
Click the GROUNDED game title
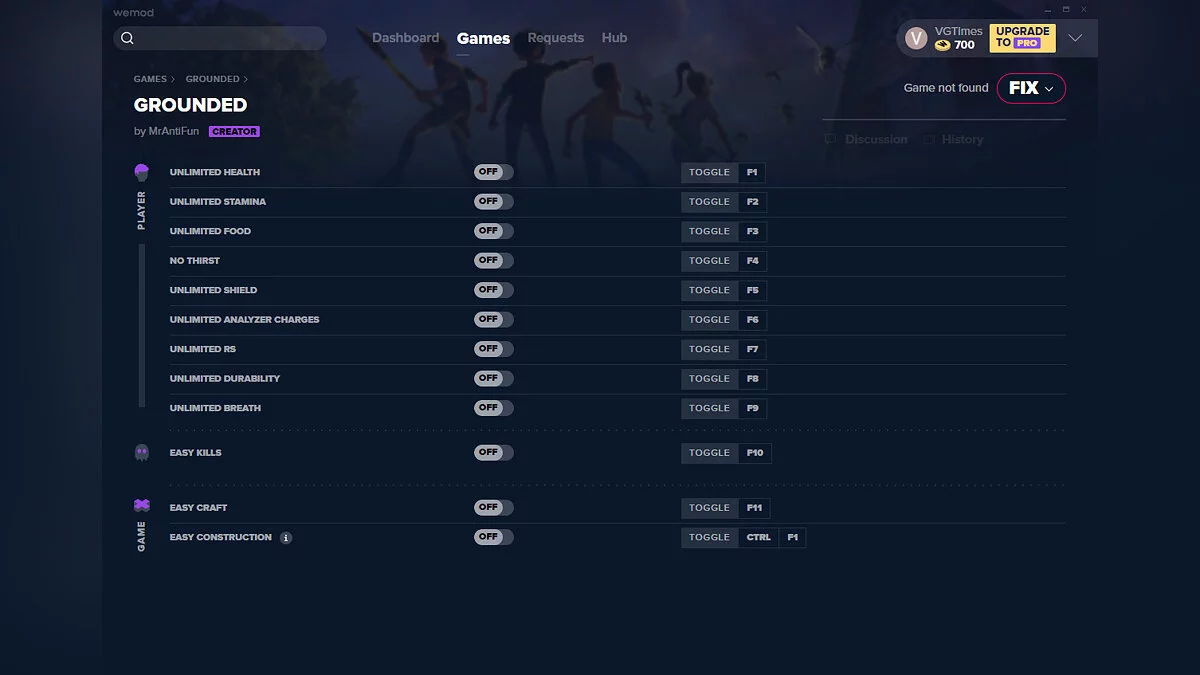[x=191, y=105]
